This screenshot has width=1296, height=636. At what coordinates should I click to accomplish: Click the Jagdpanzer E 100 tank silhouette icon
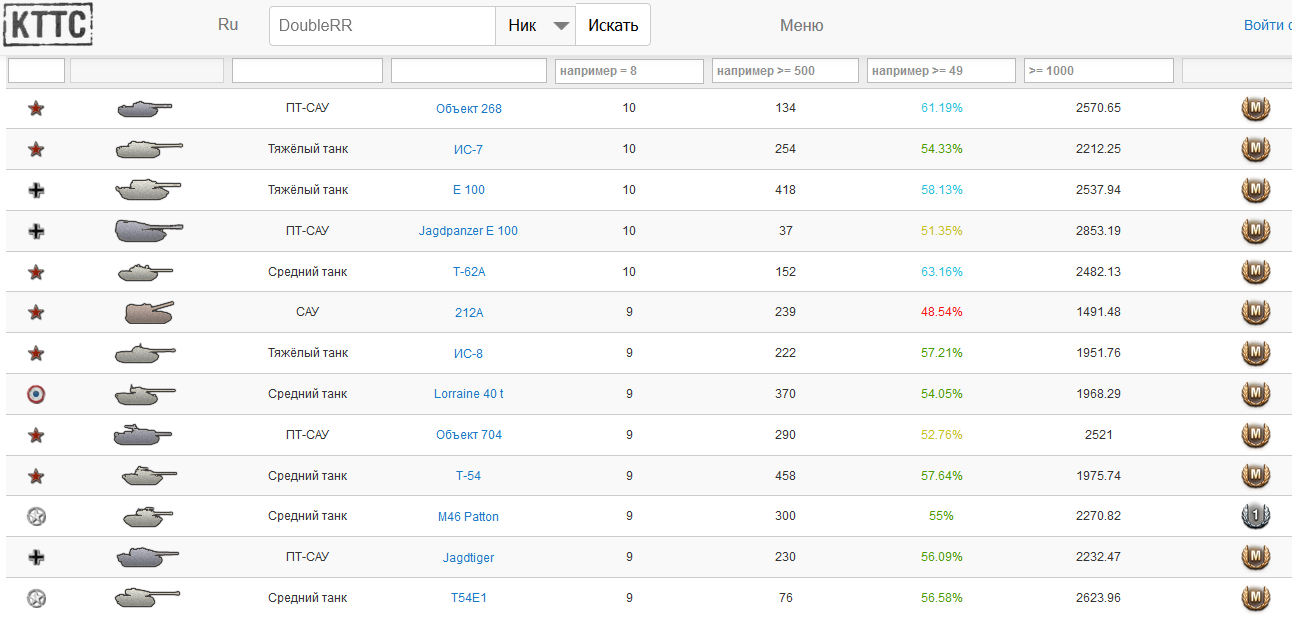click(x=148, y=231)
